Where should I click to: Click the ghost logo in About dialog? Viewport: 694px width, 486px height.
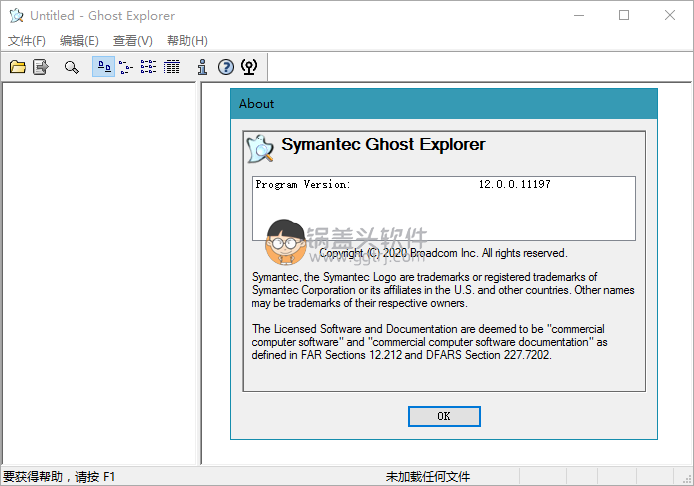[x=260, y=149]
